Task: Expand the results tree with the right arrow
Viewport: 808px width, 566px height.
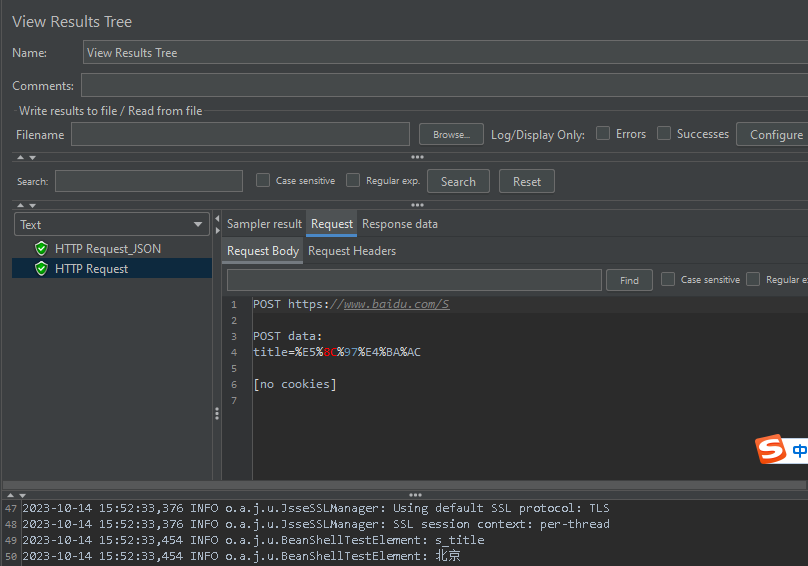Action: 217,230
